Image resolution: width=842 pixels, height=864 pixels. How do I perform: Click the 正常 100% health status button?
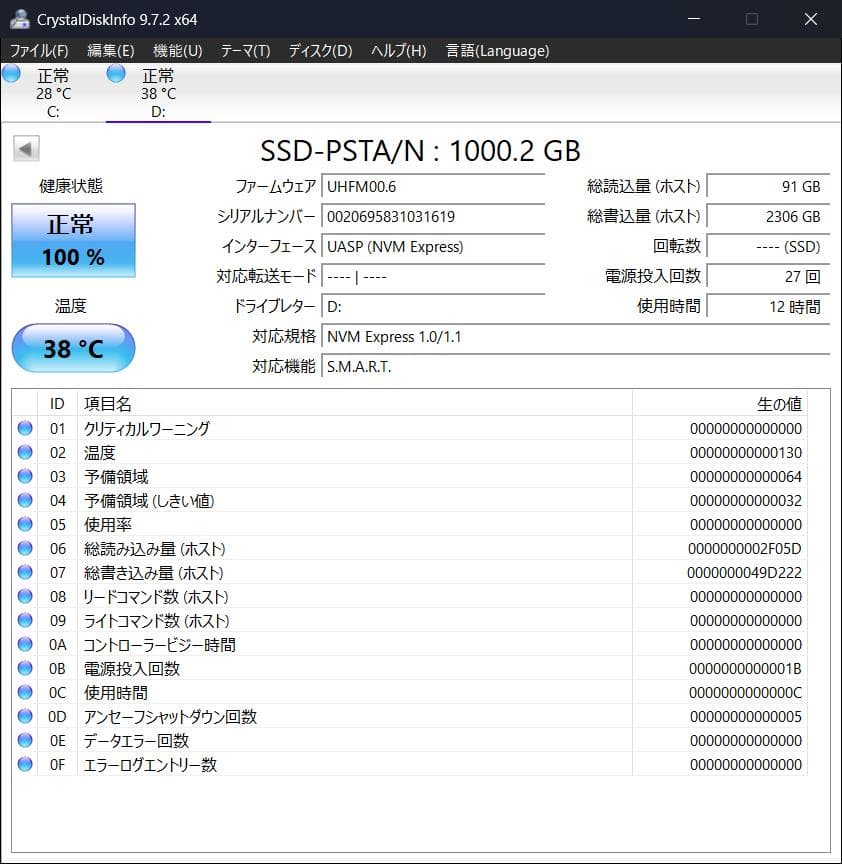(x=72, y=240)
